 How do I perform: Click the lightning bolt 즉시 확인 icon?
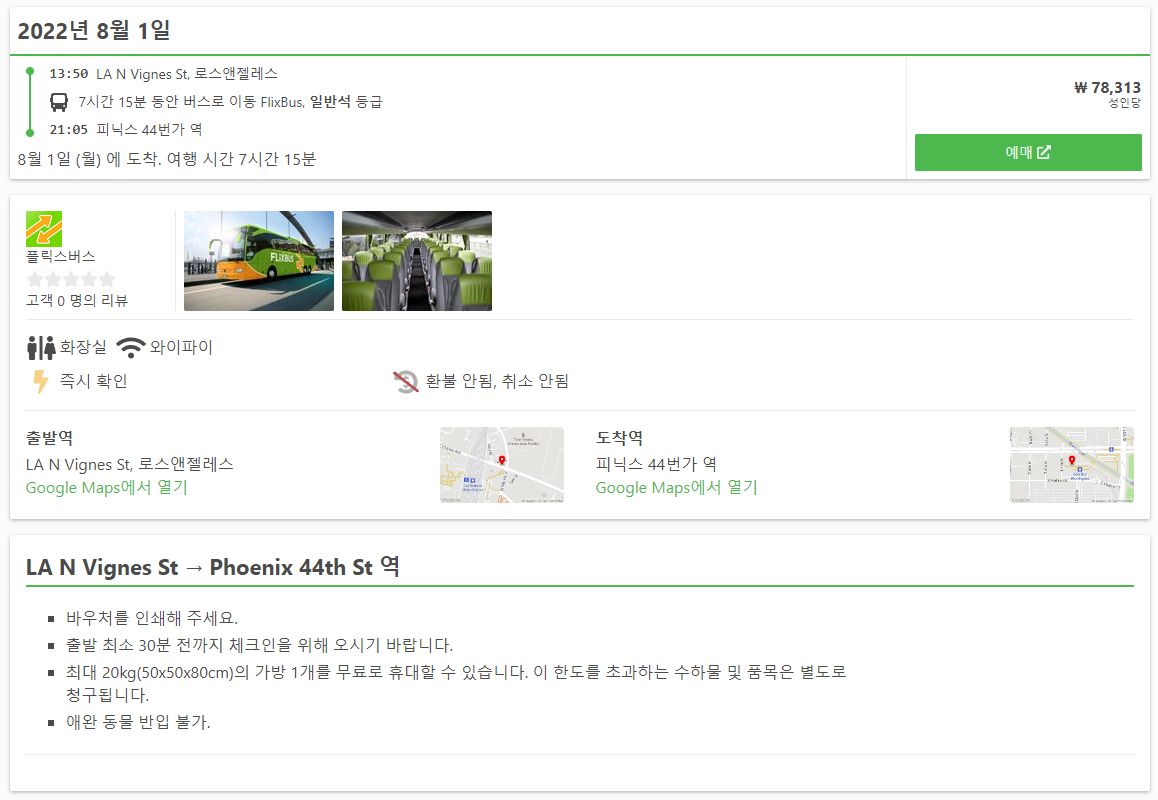pyautogui.click(x=41, y=381)
